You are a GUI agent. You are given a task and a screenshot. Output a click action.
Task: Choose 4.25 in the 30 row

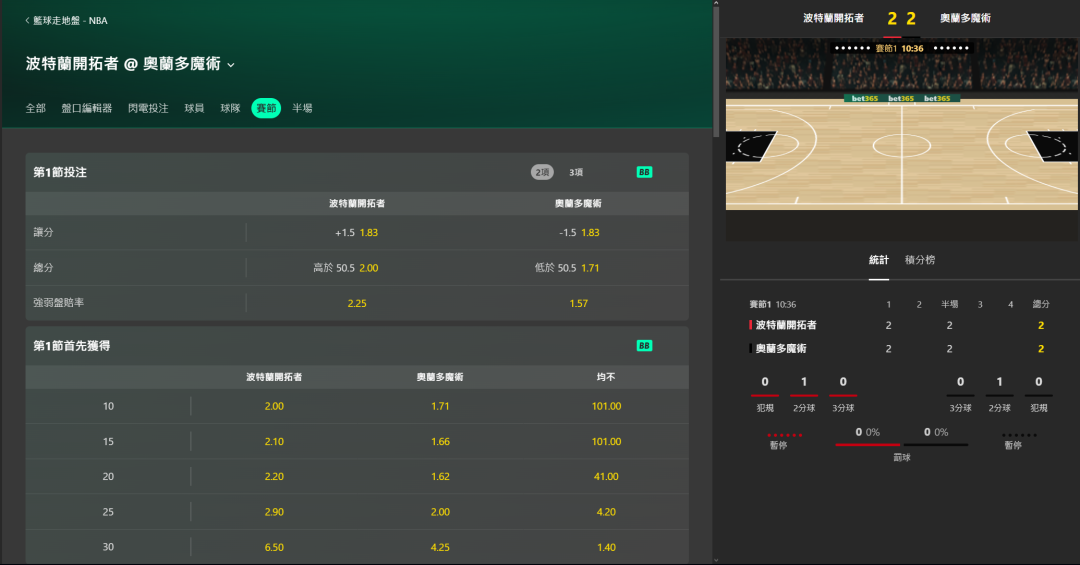[x=440, y=547]
